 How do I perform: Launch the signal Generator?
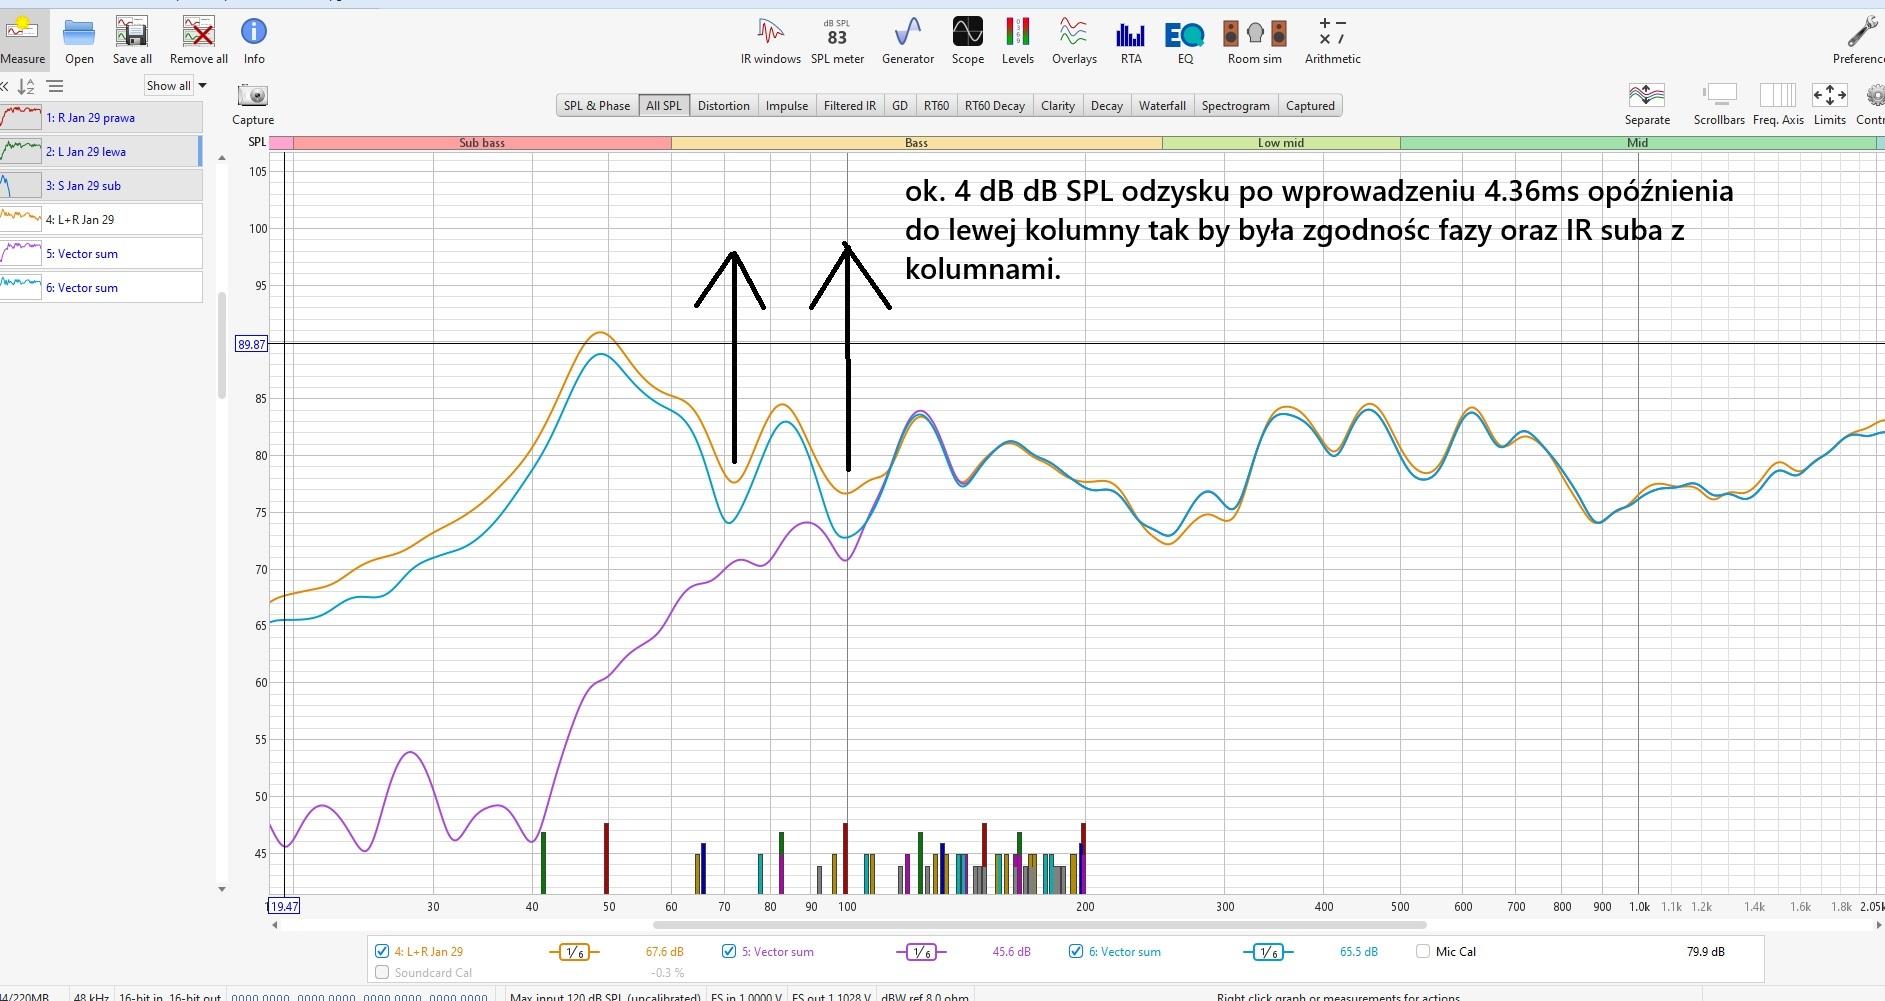tap(907, 40)
